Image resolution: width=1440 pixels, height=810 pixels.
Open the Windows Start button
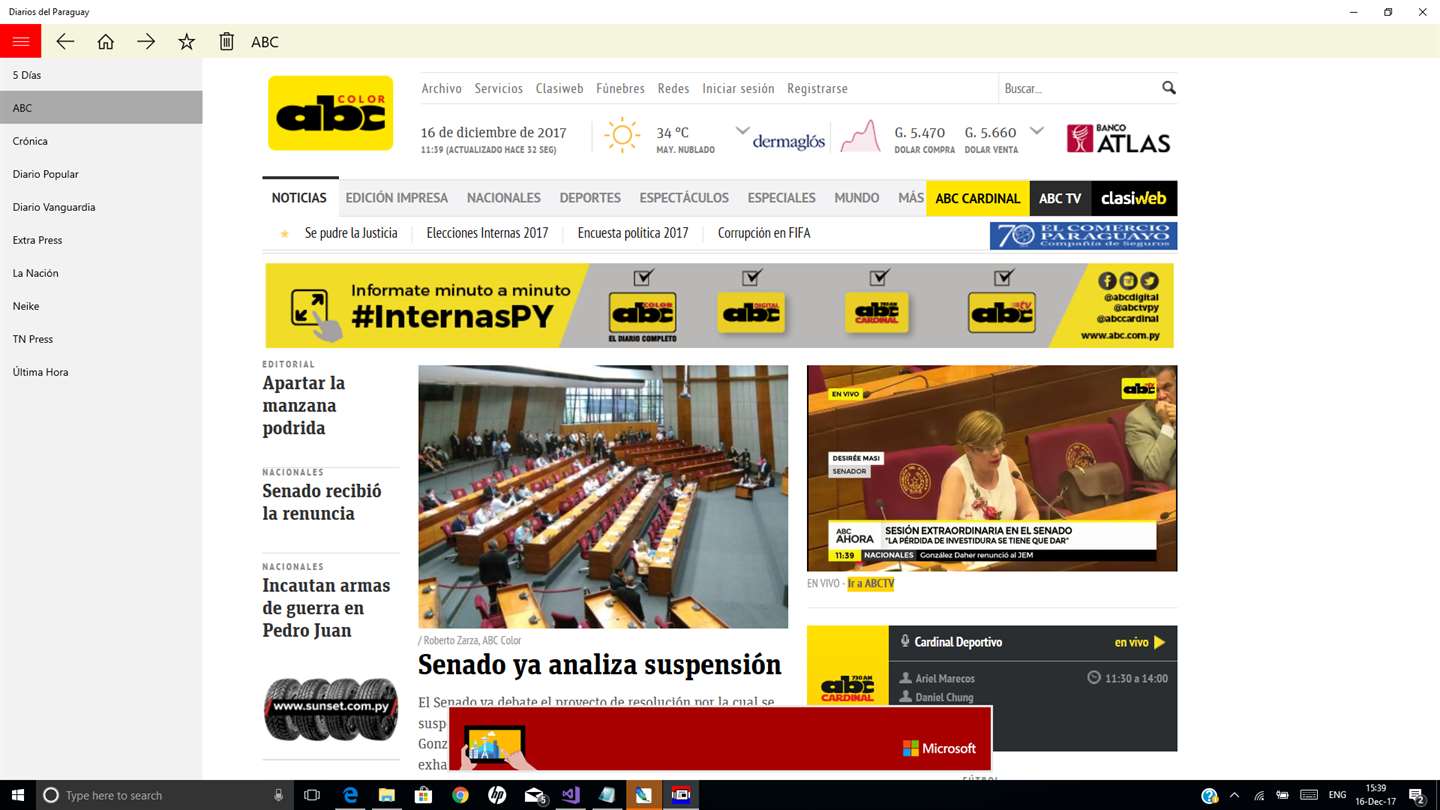17,795
